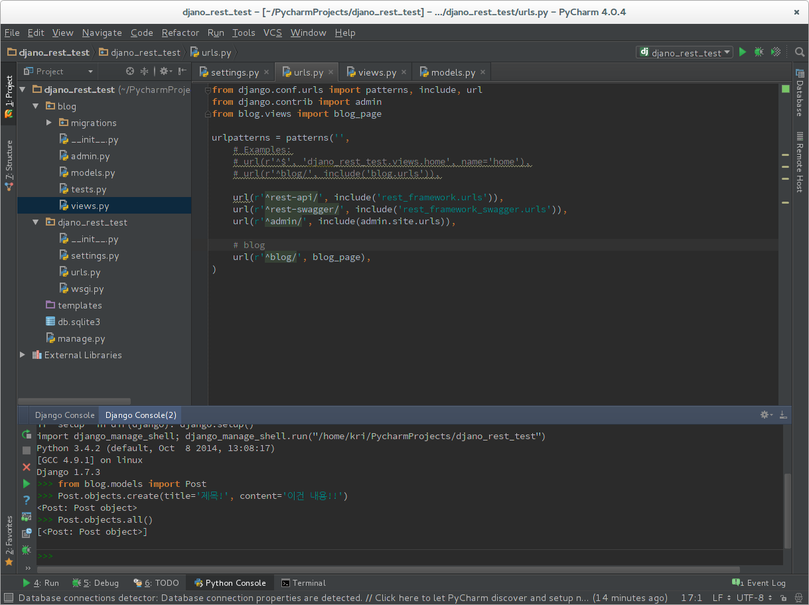Start debugging with the green bug icon in the top toolbar

coord(759,52)
